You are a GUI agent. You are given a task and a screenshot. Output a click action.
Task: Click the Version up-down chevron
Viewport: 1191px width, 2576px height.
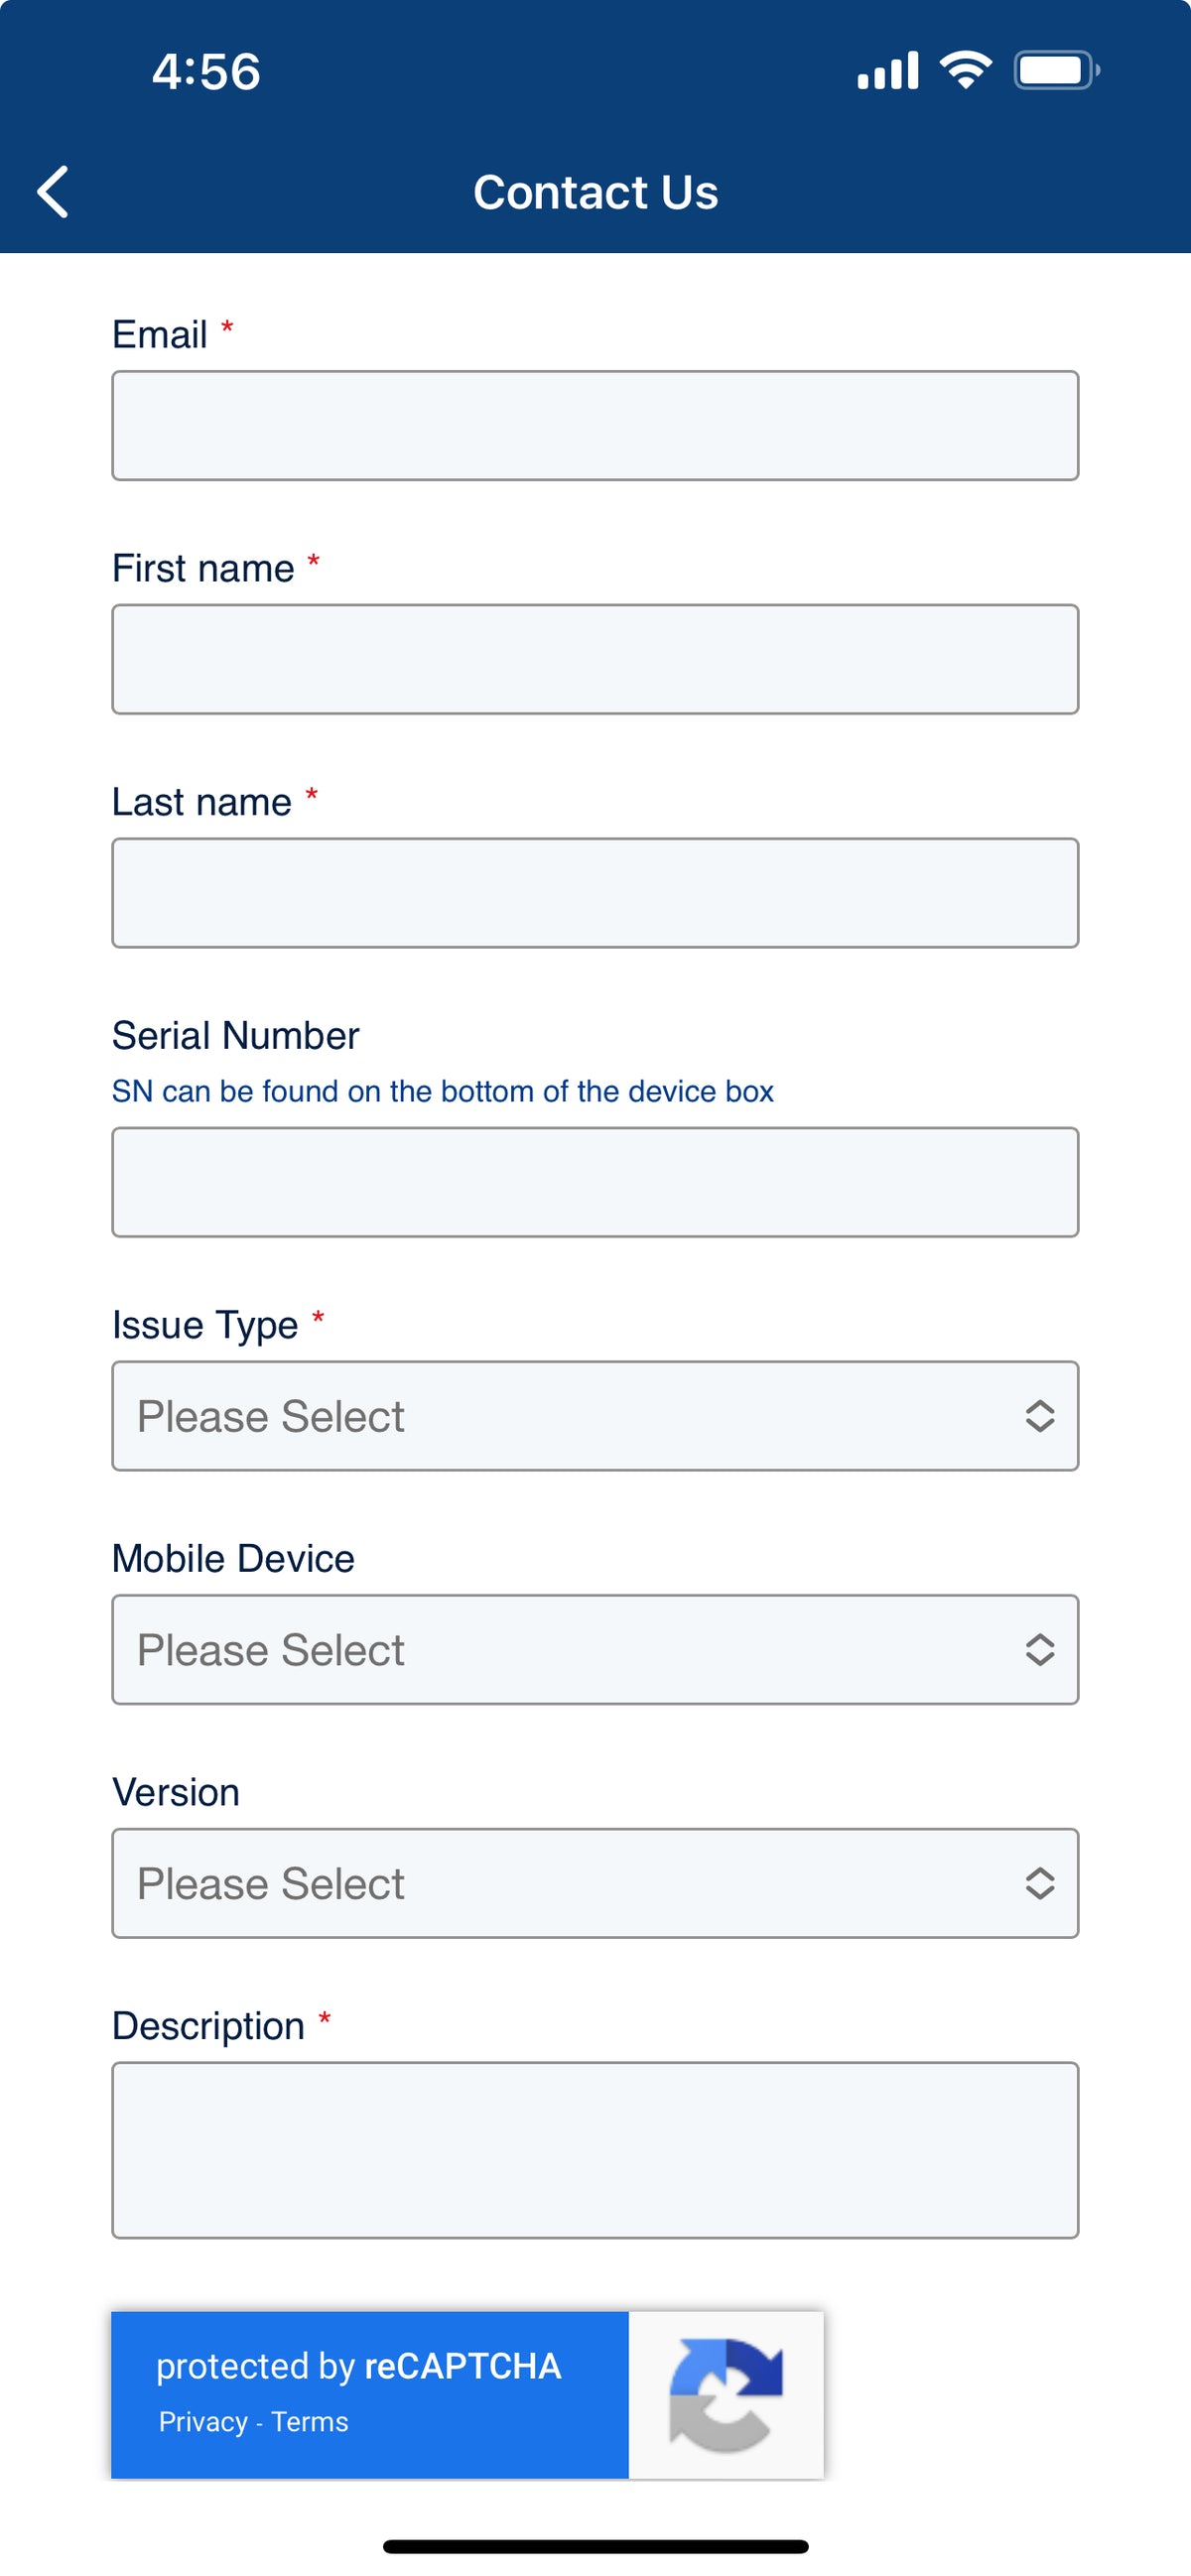point(1040,1883)
